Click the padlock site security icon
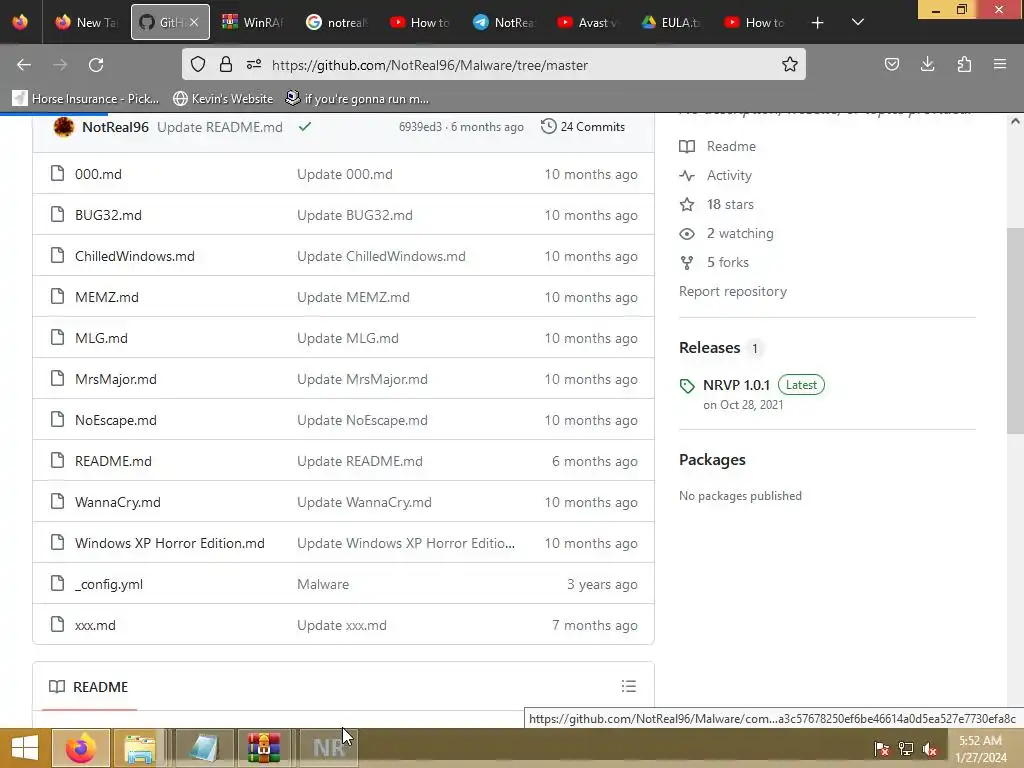 pos(226,64)
